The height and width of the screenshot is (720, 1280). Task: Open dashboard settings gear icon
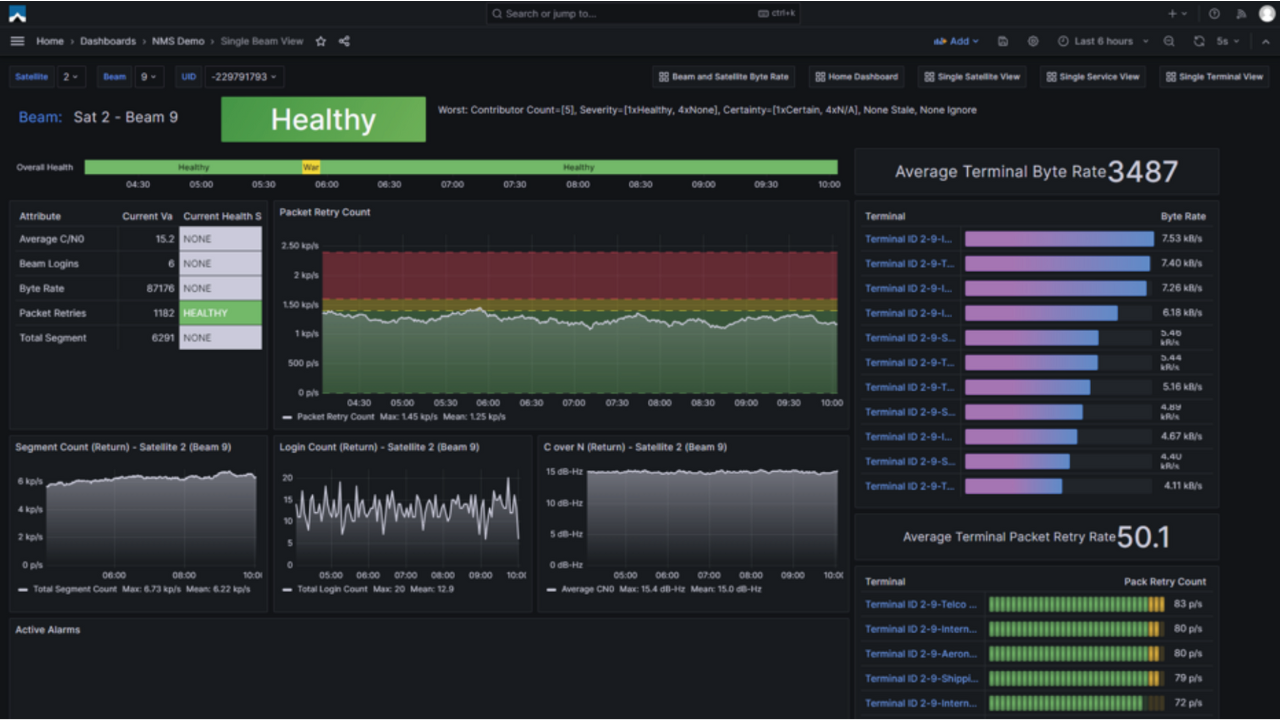[1033, 41]
